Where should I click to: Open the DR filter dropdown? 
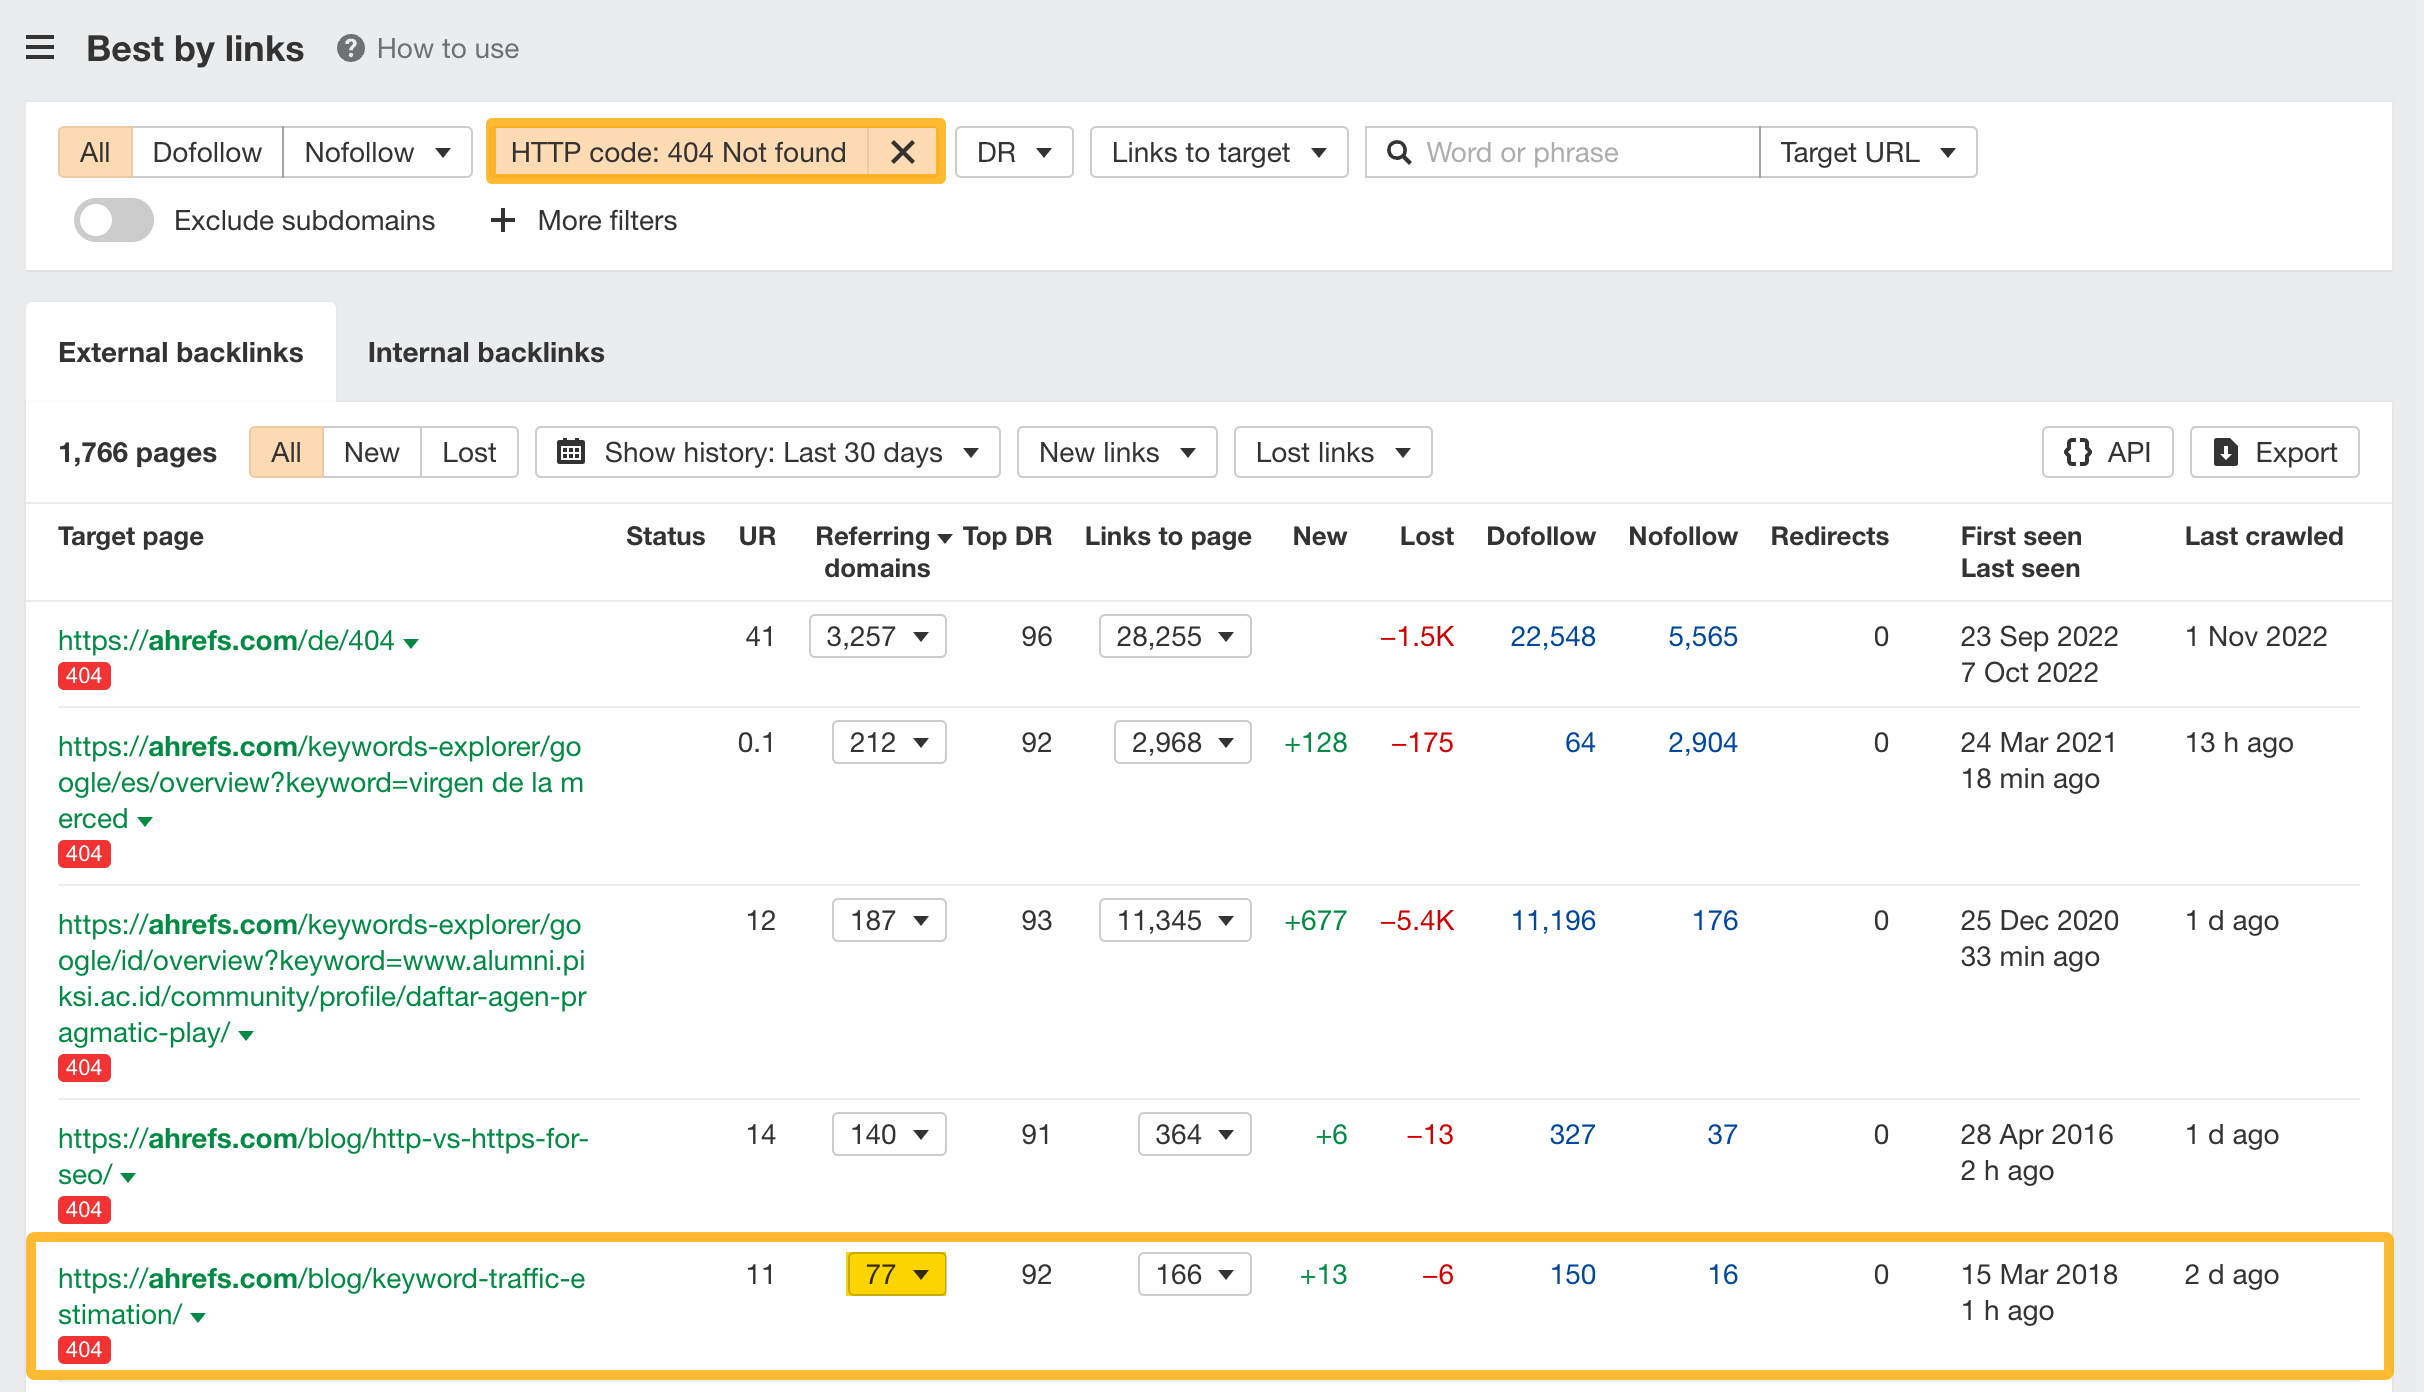(1014, 152)
